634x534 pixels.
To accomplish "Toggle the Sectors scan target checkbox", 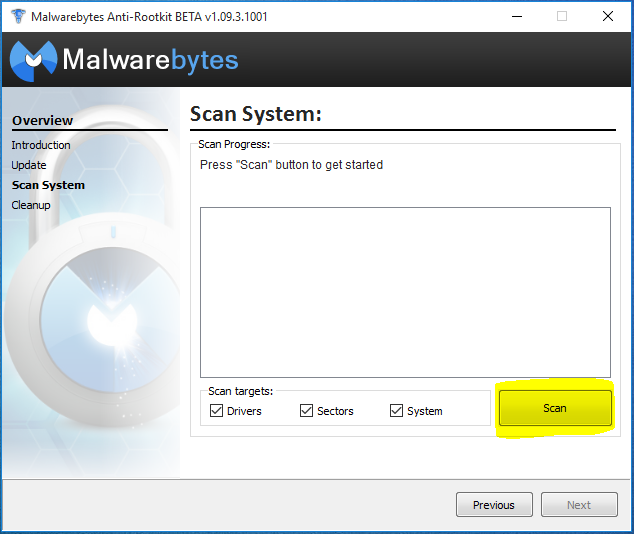I will coord(306,411).
